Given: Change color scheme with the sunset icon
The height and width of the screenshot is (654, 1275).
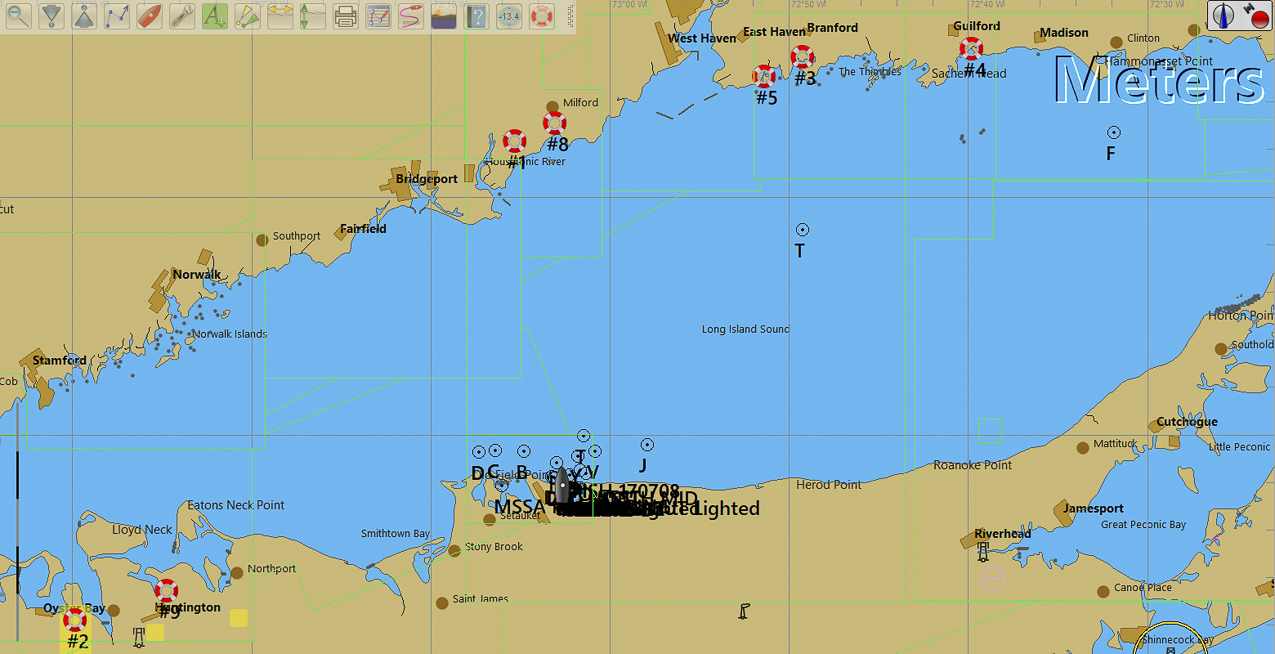Looking at the screenshot, I should tap(443, 16).
